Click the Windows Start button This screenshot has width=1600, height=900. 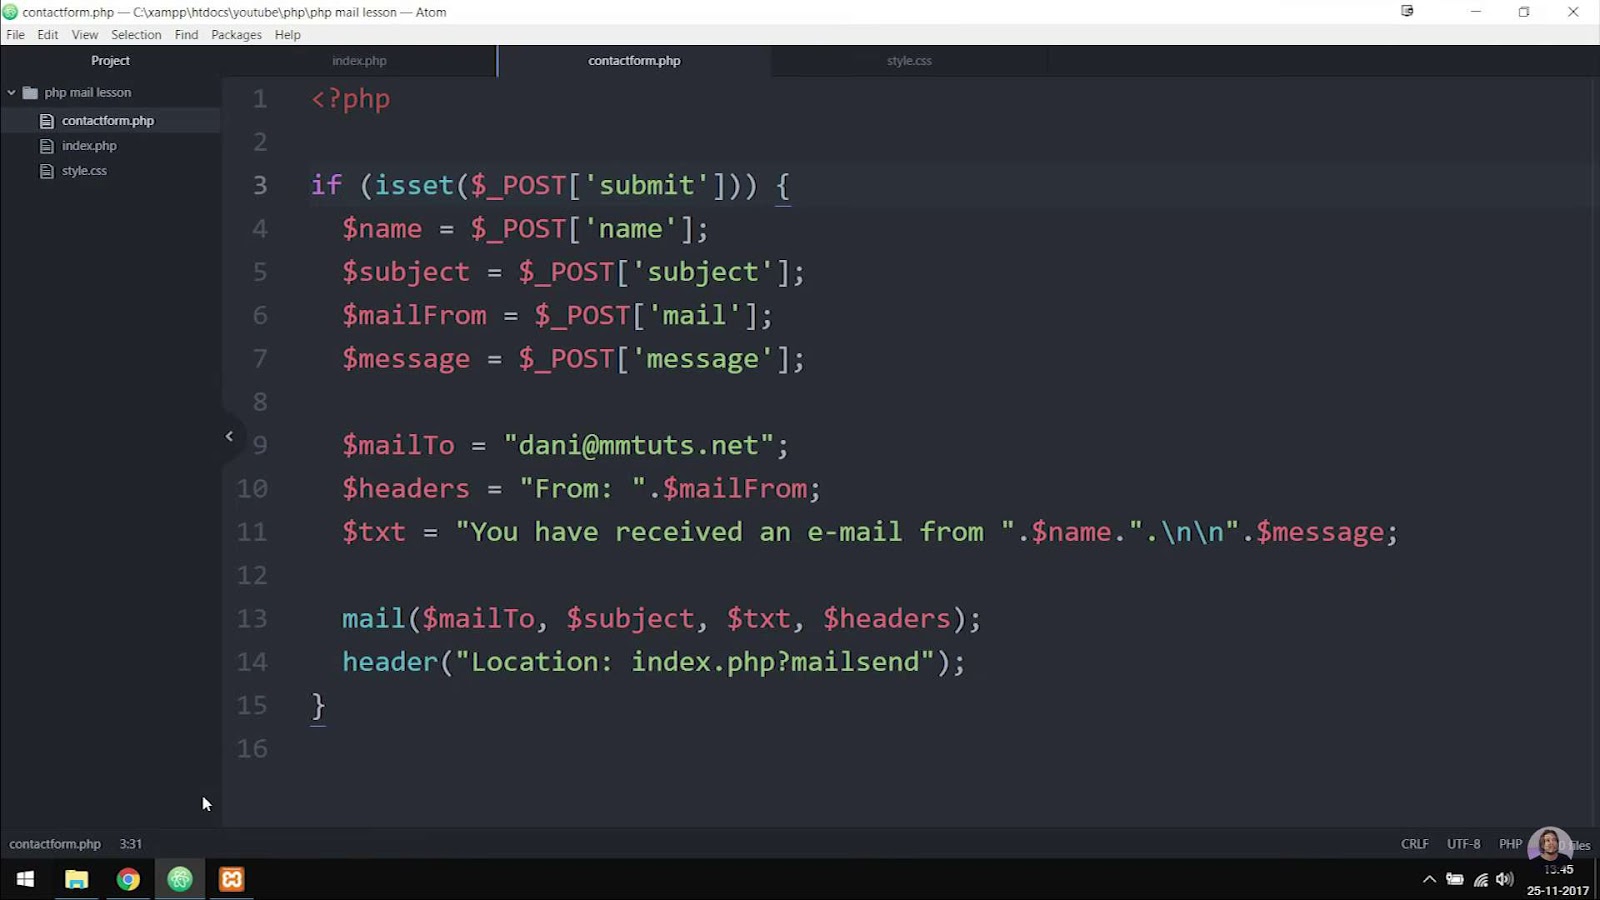point(24,879)
